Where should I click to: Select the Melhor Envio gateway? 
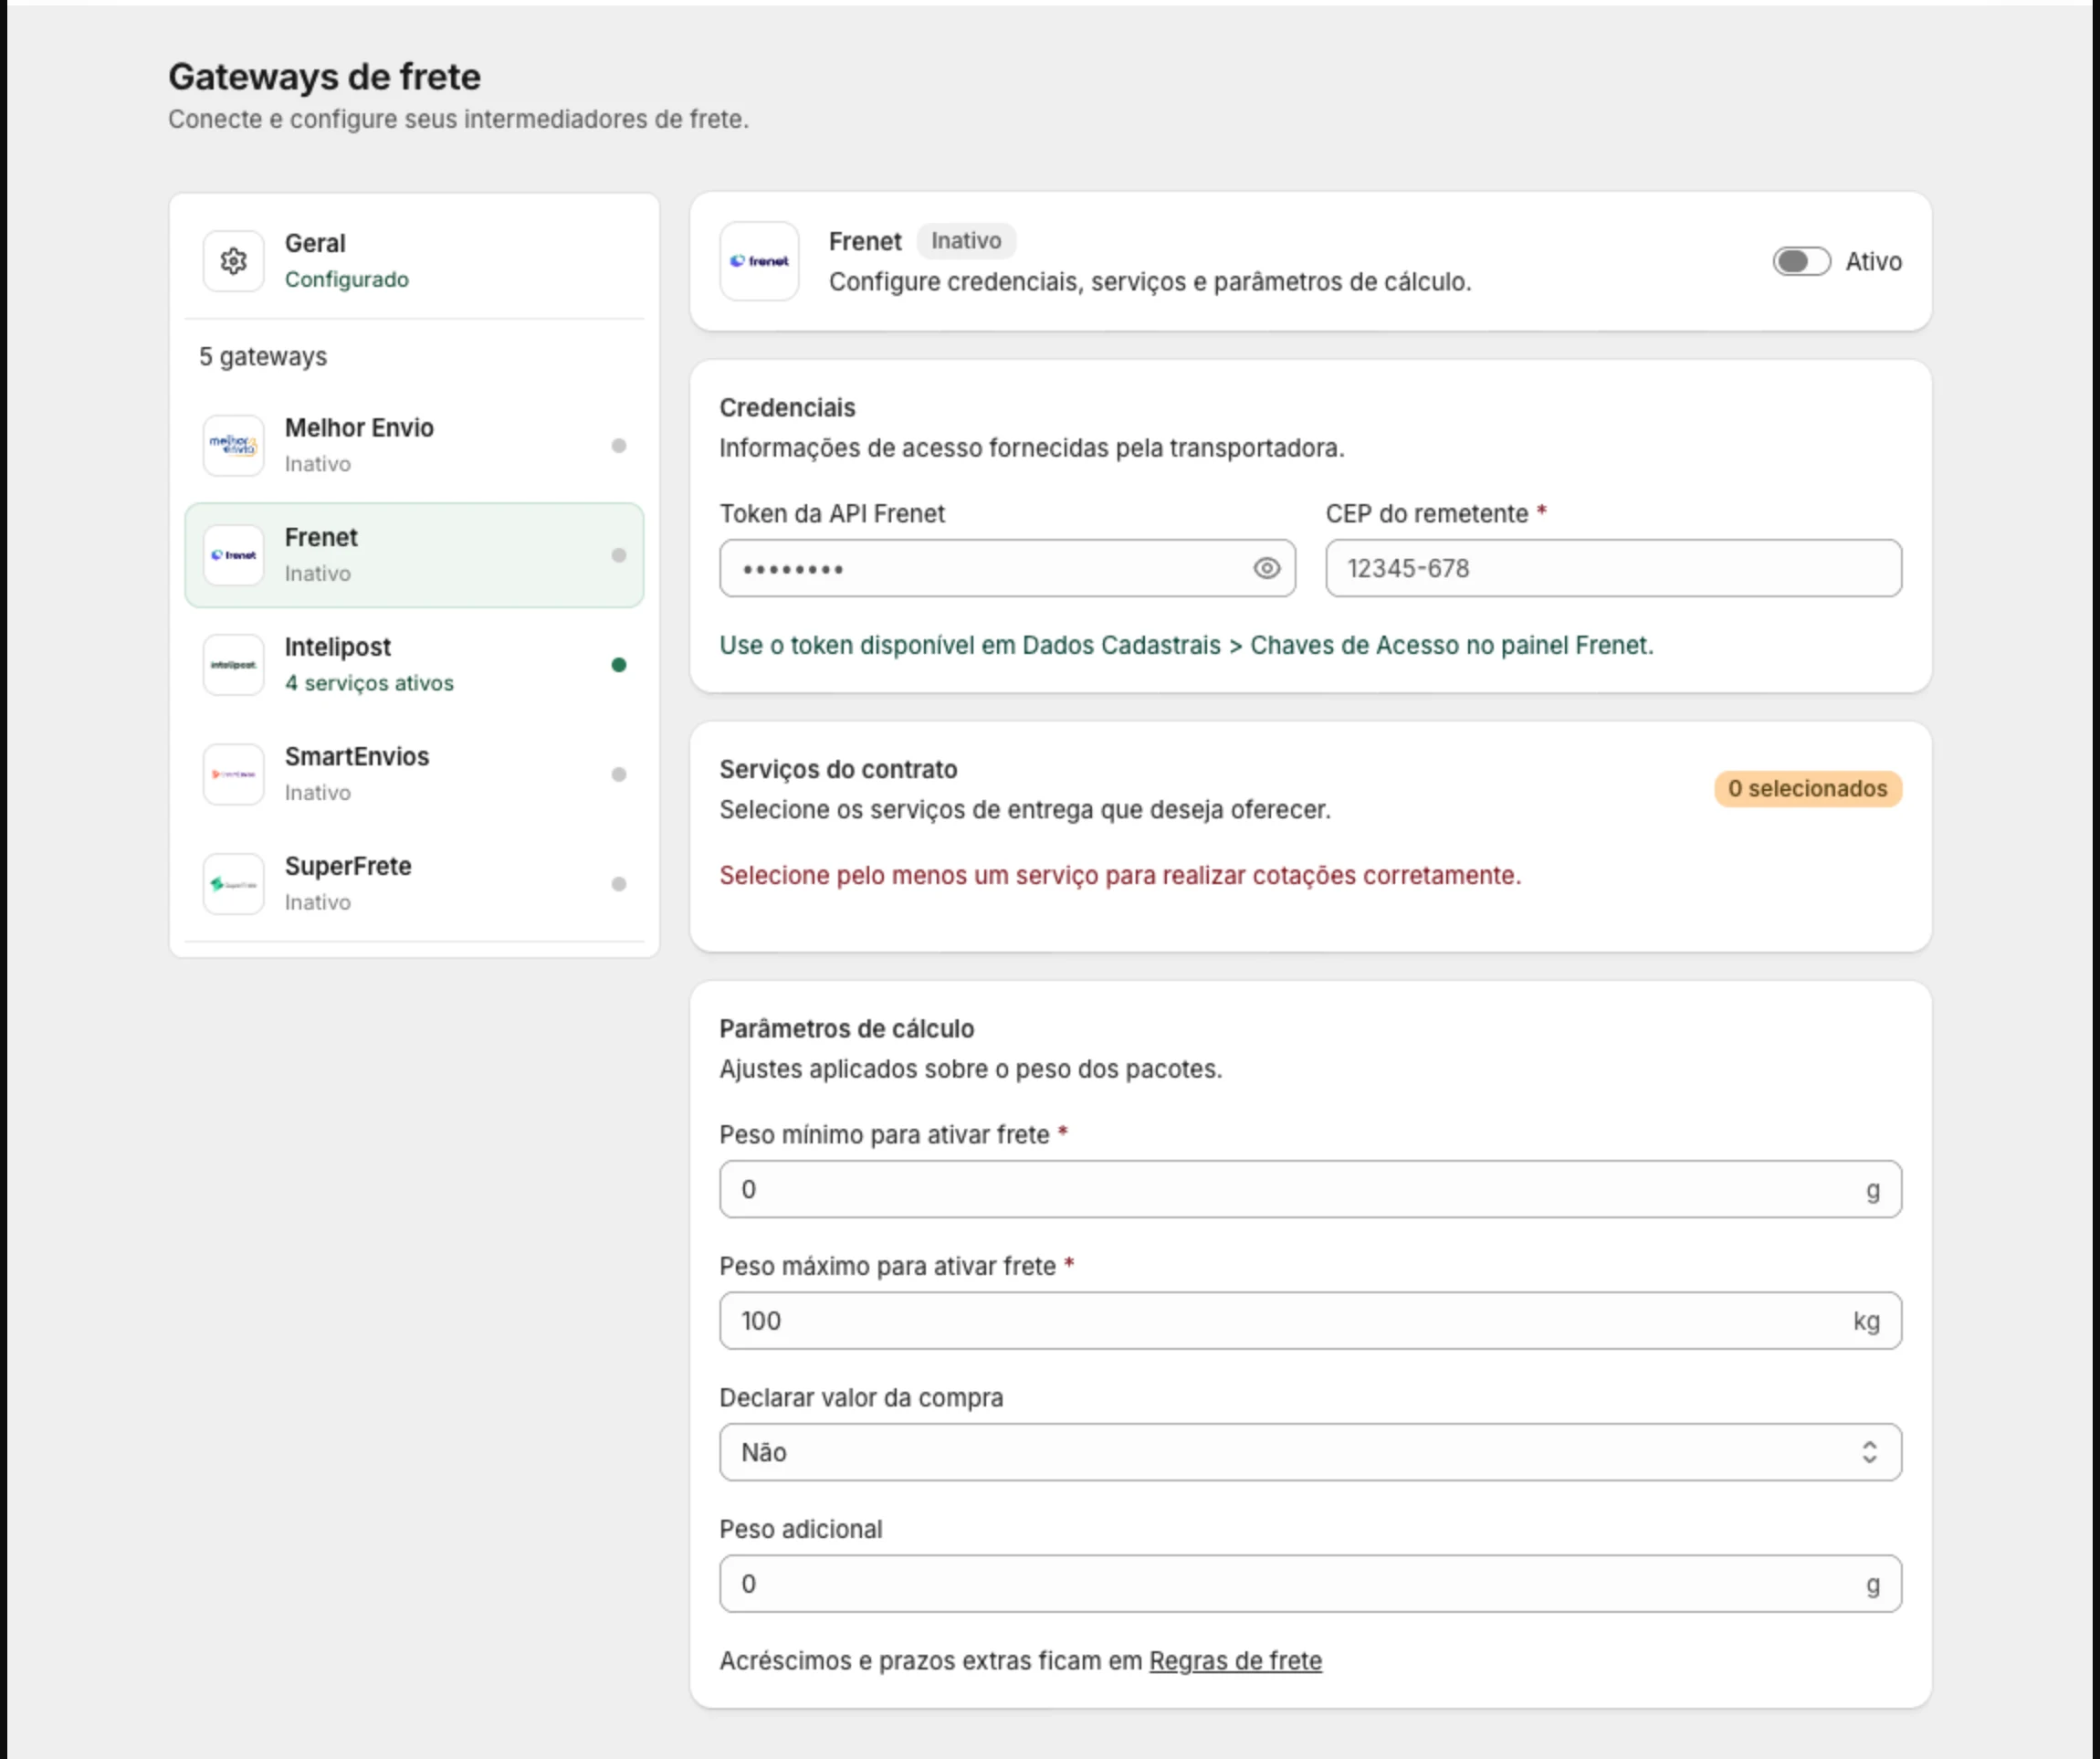(414, 445)
